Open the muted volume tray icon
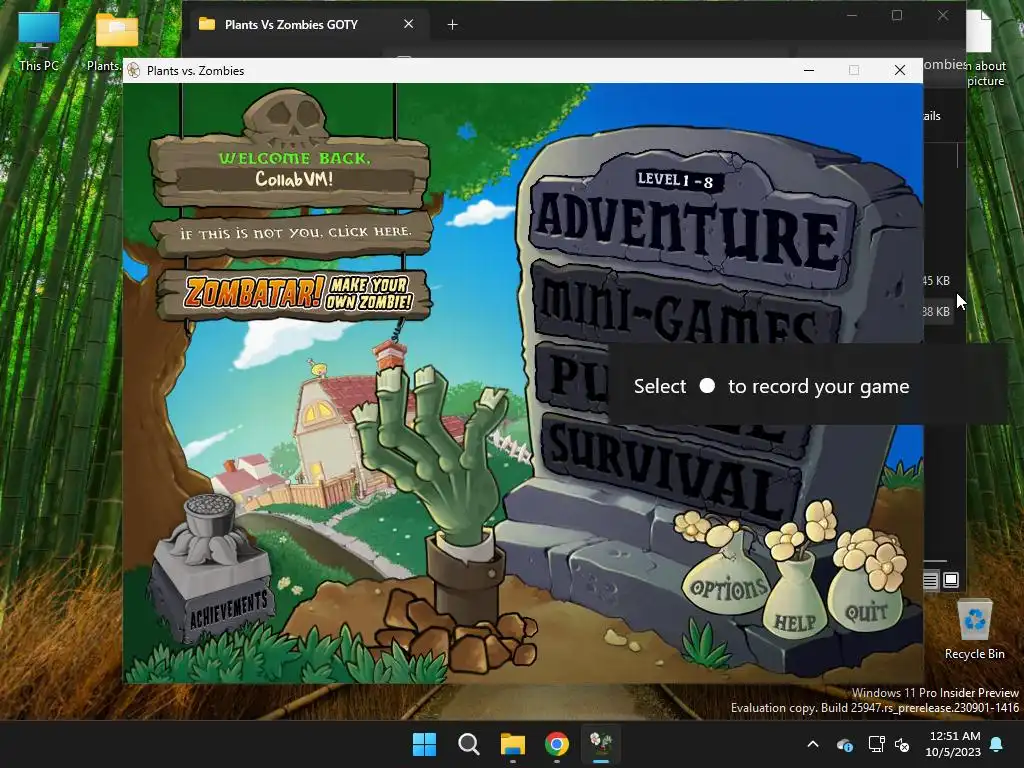 (902, 744)
